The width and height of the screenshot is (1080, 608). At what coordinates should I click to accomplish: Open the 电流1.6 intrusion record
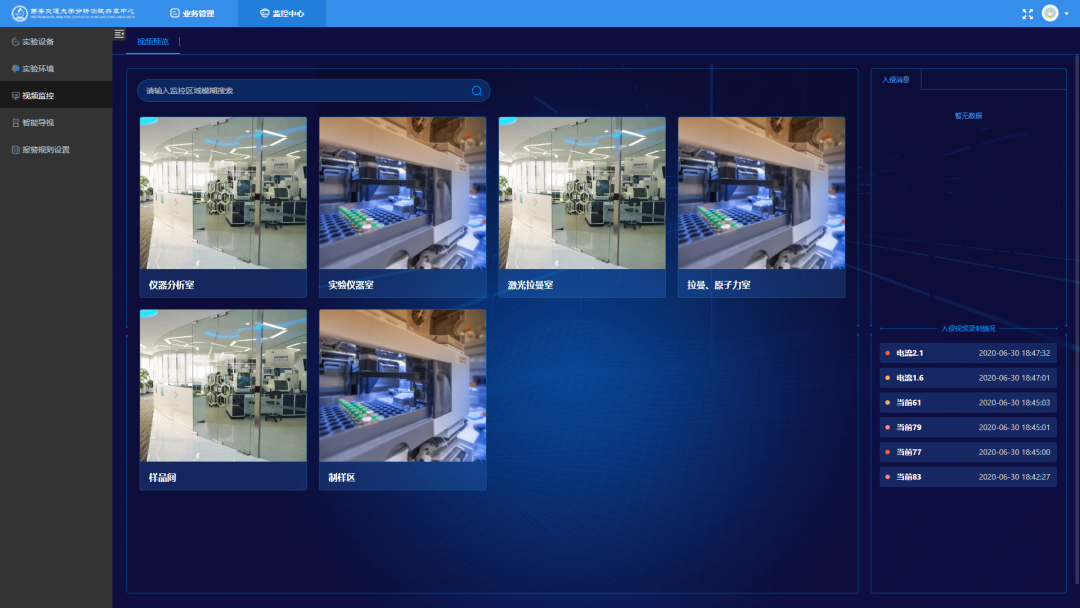968,378
